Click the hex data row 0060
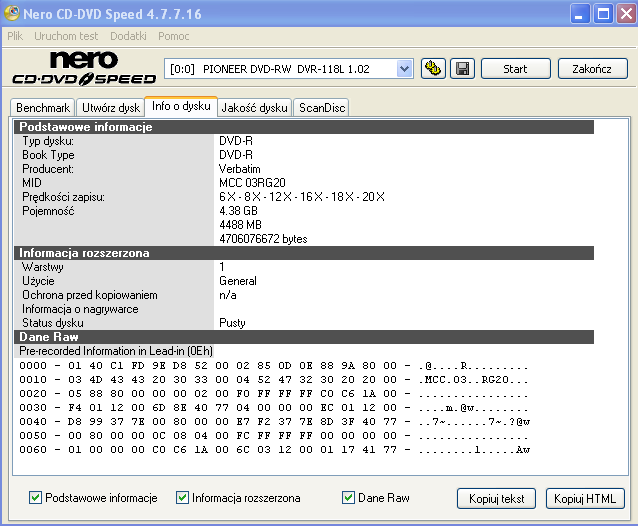The image size is (638, 526). tap(274, 450)
